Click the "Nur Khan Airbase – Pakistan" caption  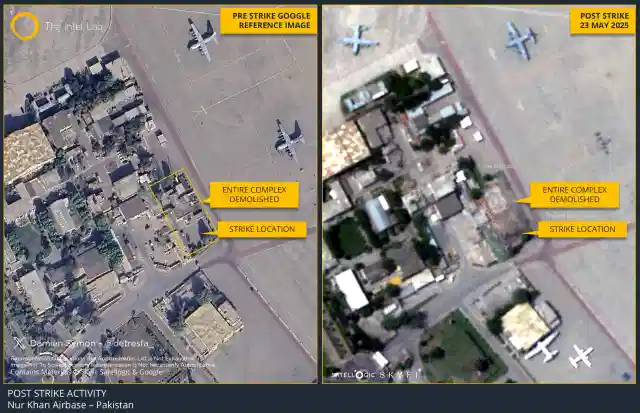click(70, 405)
